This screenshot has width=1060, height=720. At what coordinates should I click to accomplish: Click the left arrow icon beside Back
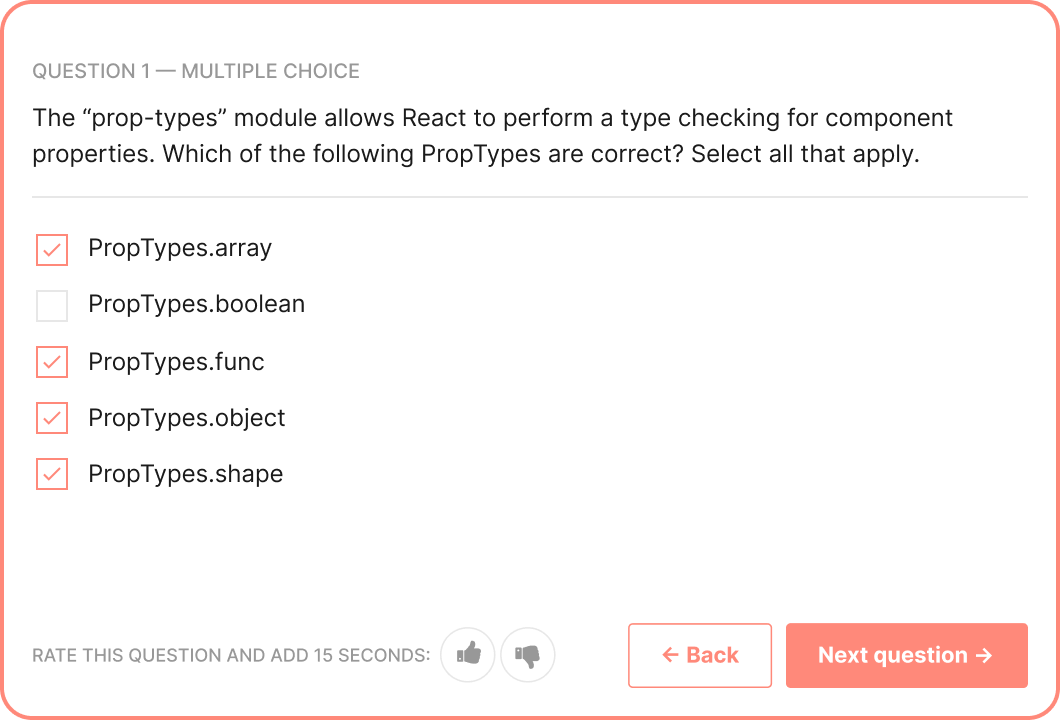click(x=670, y=654)
